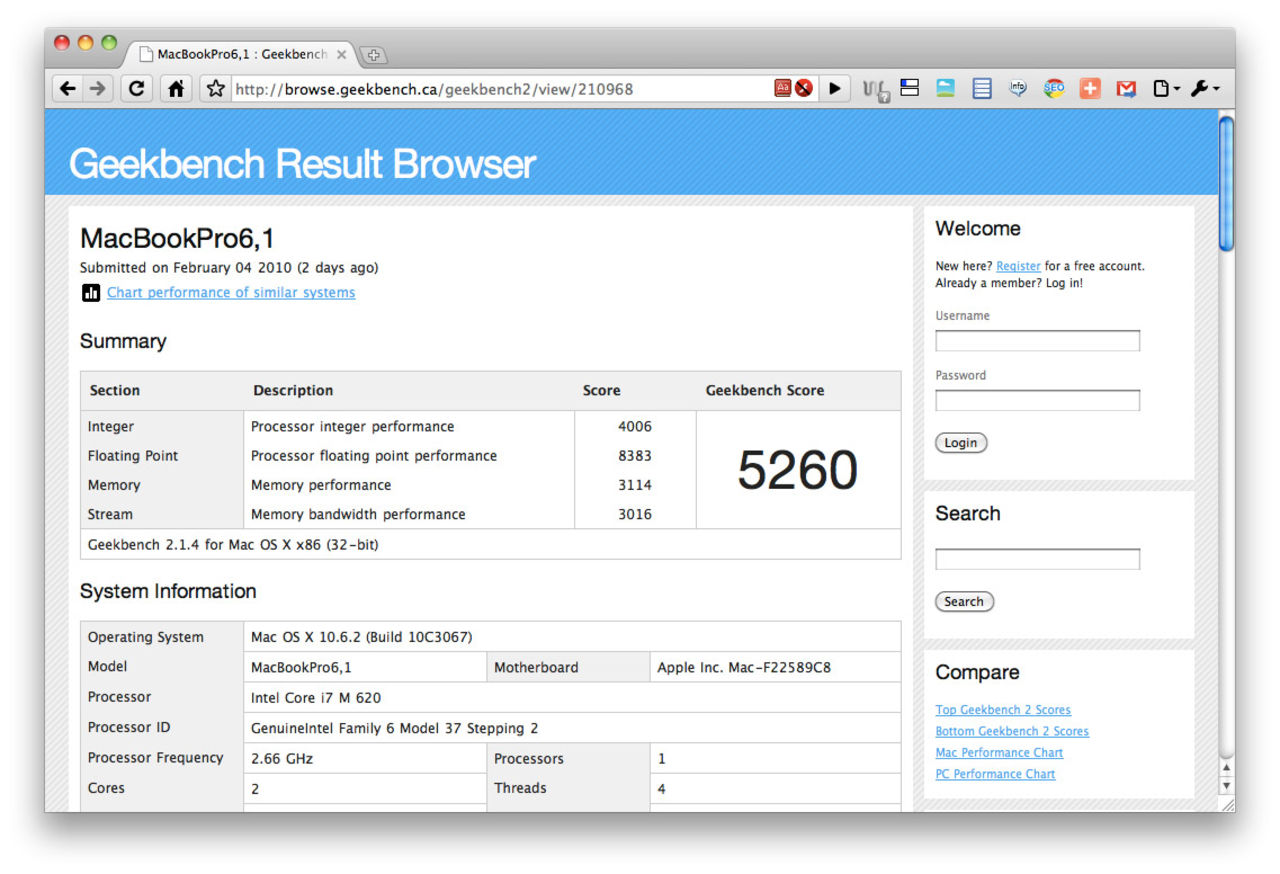Open the Mac Performance Chart link
The image size is (1280, 874).
click(999, 753)
